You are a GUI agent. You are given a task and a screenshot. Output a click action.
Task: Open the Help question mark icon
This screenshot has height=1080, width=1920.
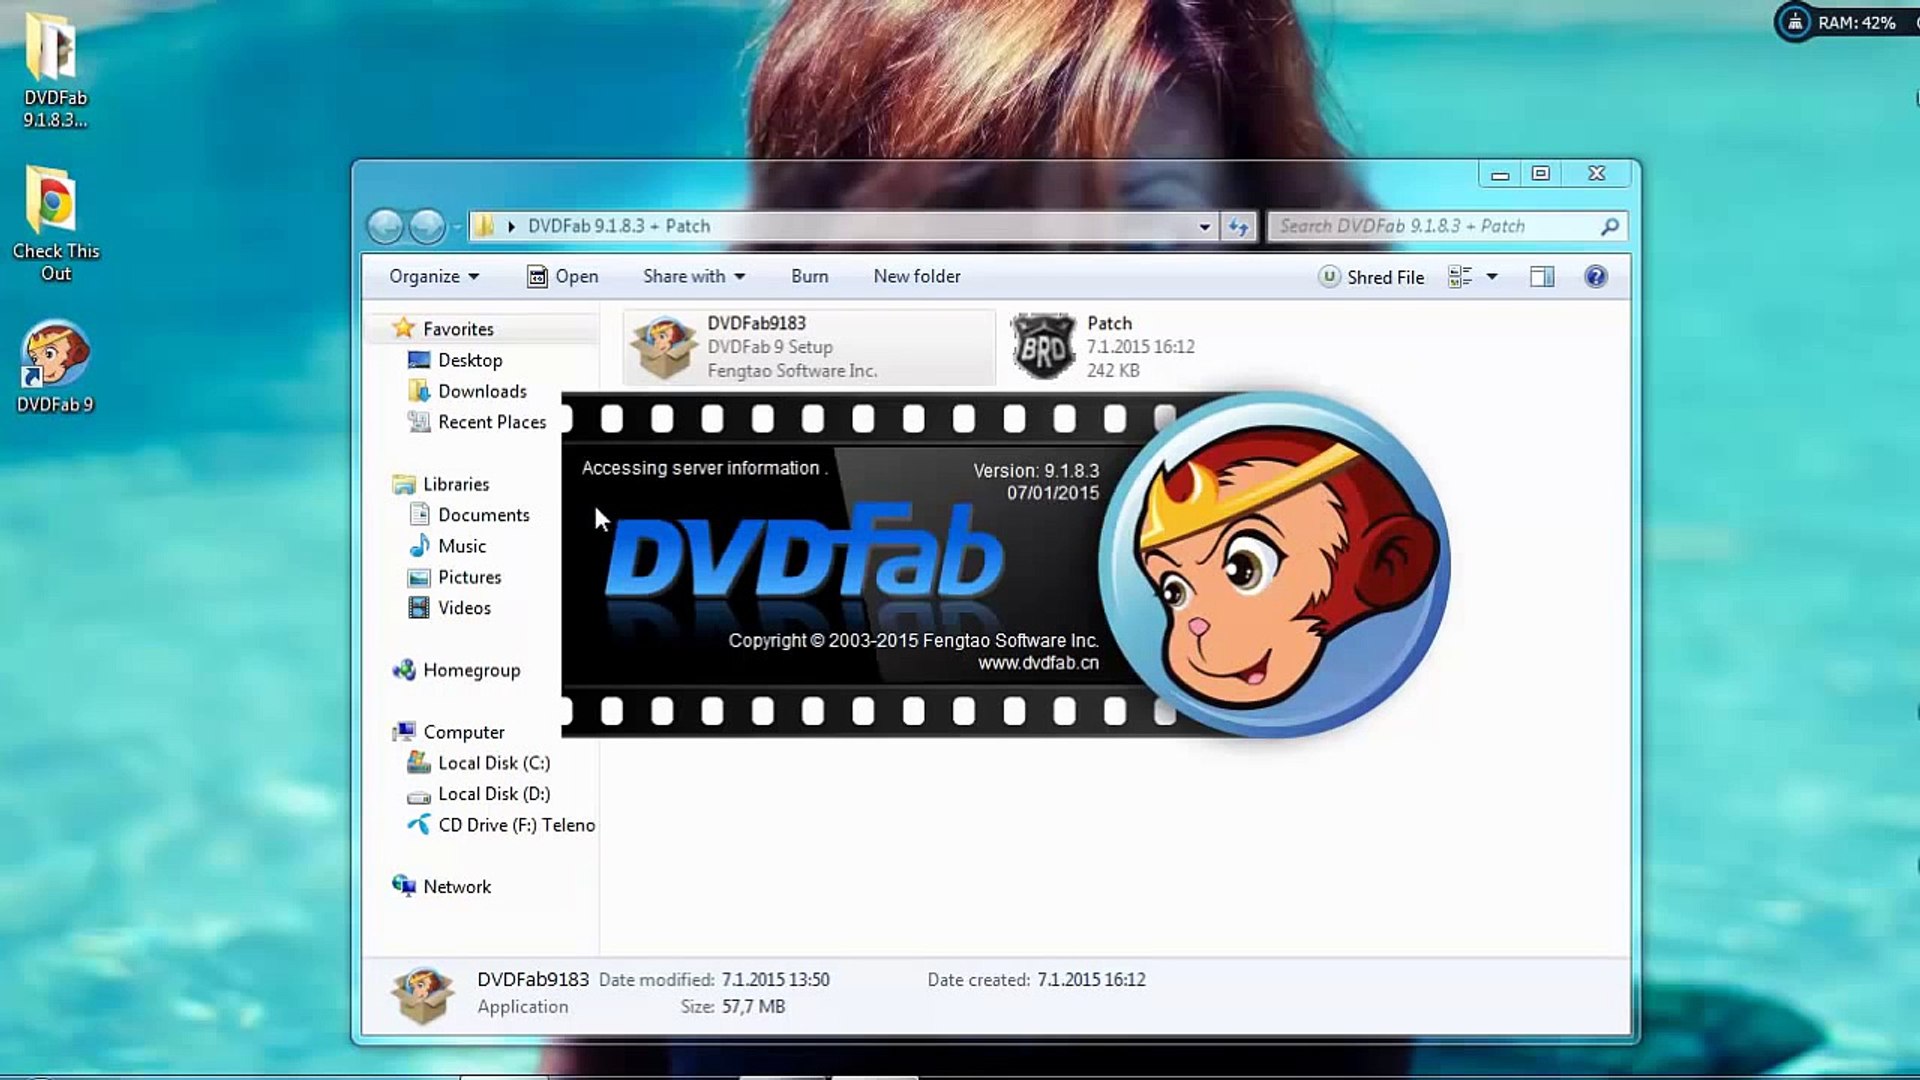1595,277
